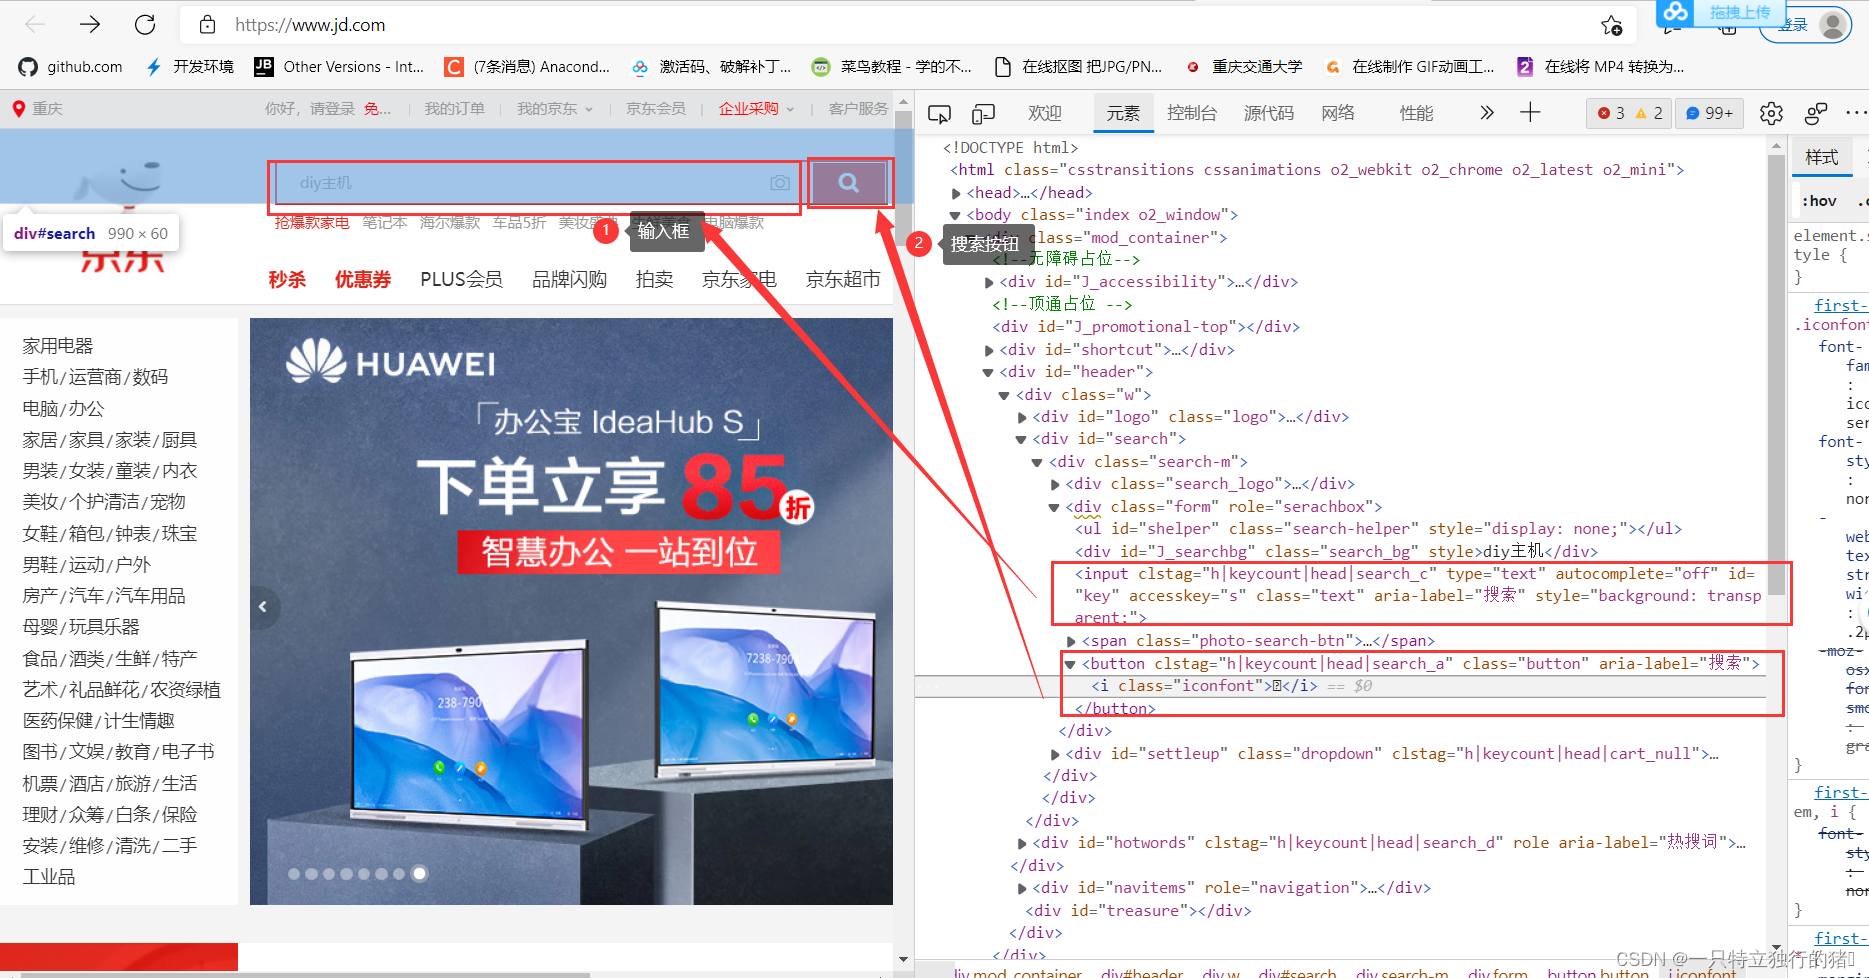Switch to the 源代码 DevTools tab
The width and height of the screenshot is (1869, 978).
tap(1269, 114)
